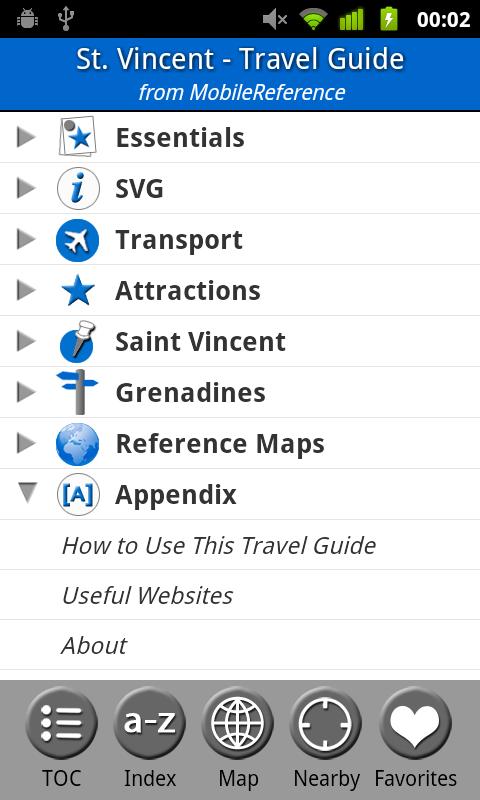This screenshot has width=480, height=800.
Task: Tap the info SVG icon
Action: [x=78, y=188]
